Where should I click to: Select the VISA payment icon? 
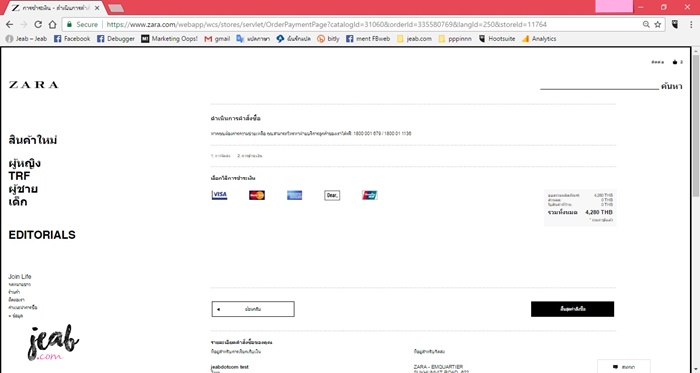(219, 195)
